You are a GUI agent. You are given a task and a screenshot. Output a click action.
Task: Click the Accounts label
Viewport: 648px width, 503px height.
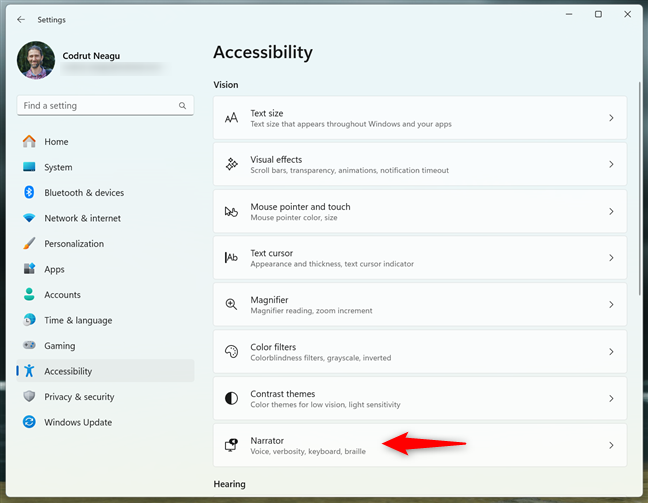62,295
